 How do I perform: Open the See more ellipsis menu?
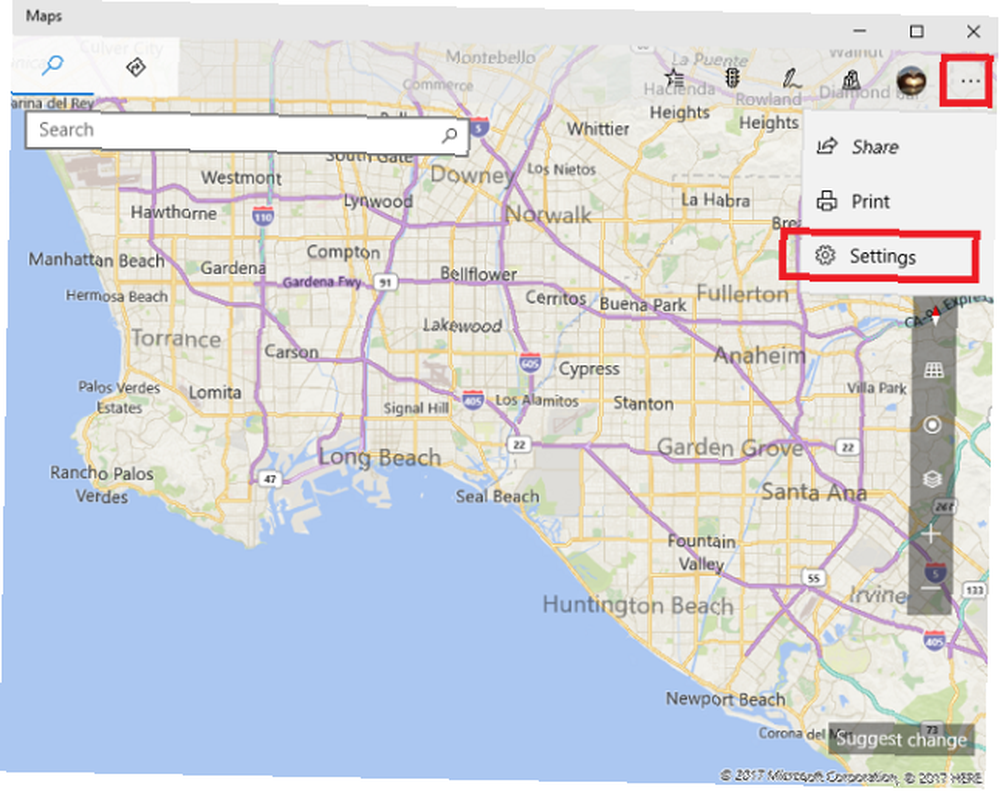[x=970, y=81]
